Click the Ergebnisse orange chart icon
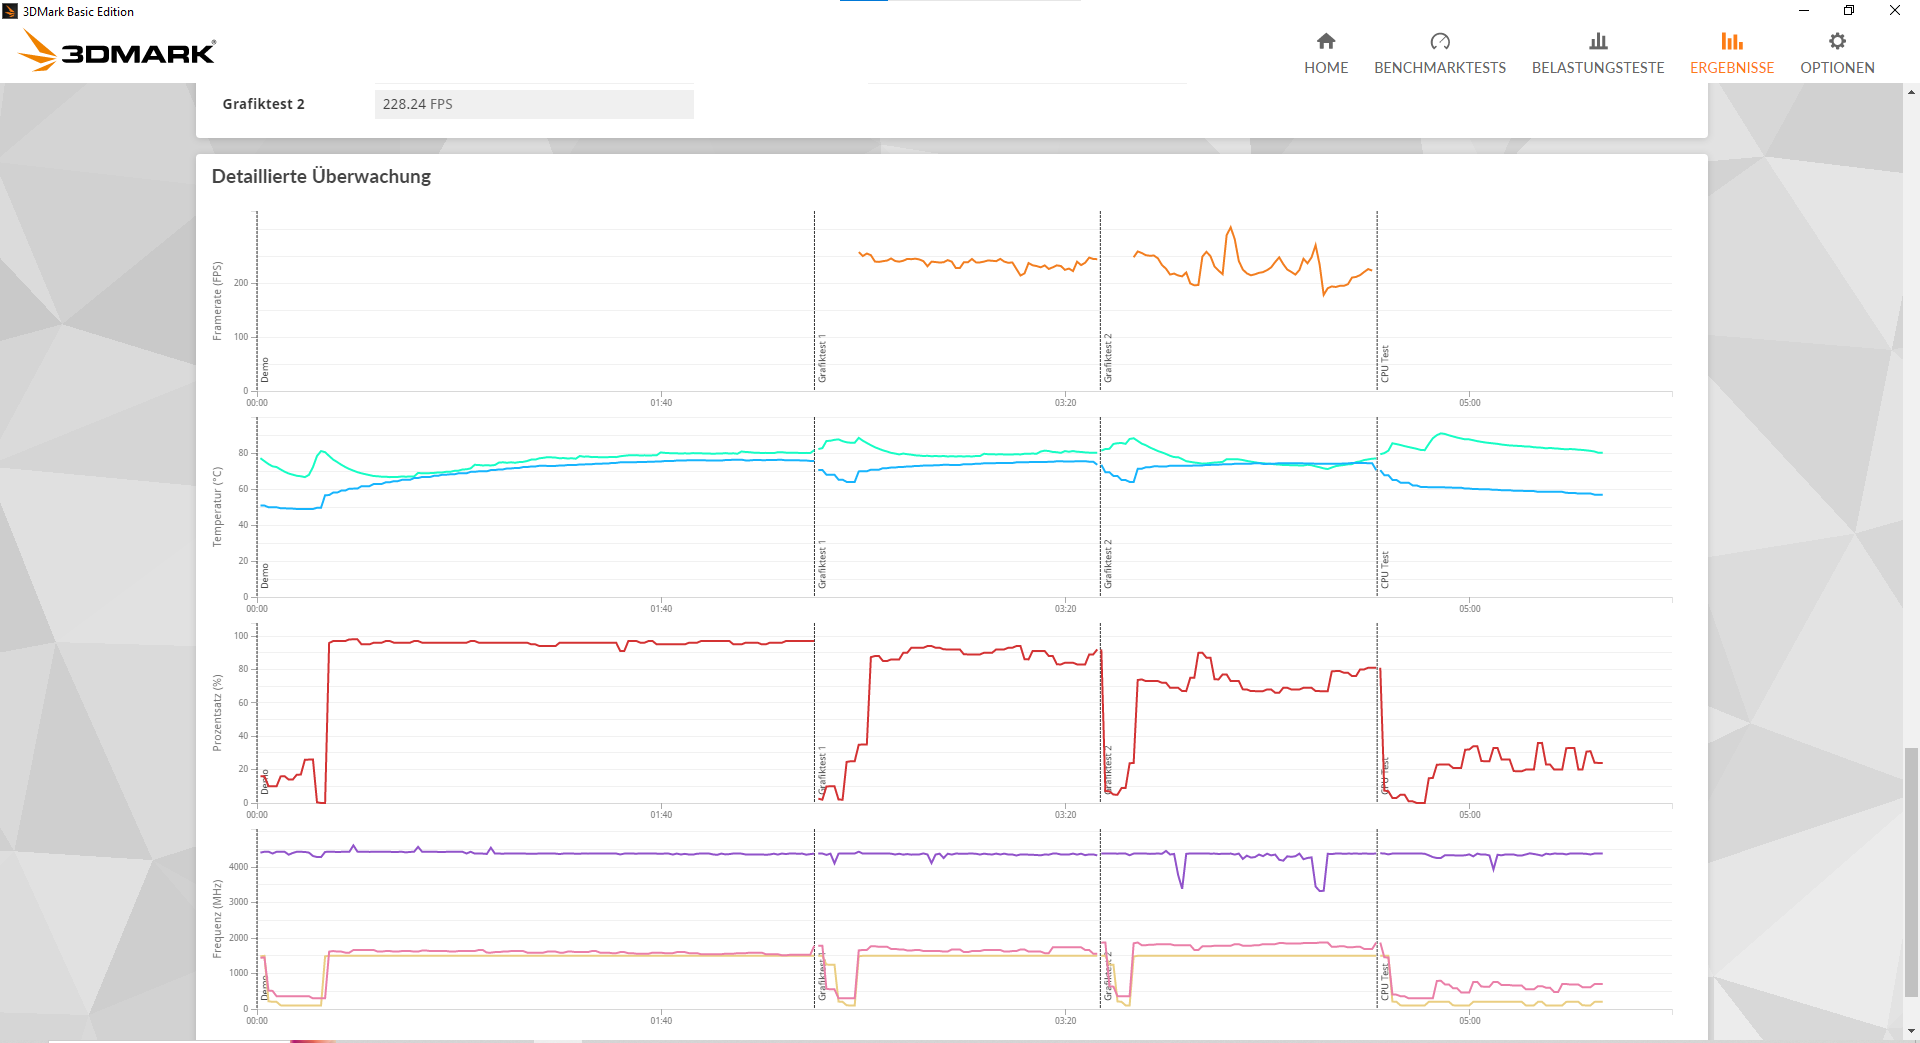The image size is (1920, 1043). [x=1732, y=41]
